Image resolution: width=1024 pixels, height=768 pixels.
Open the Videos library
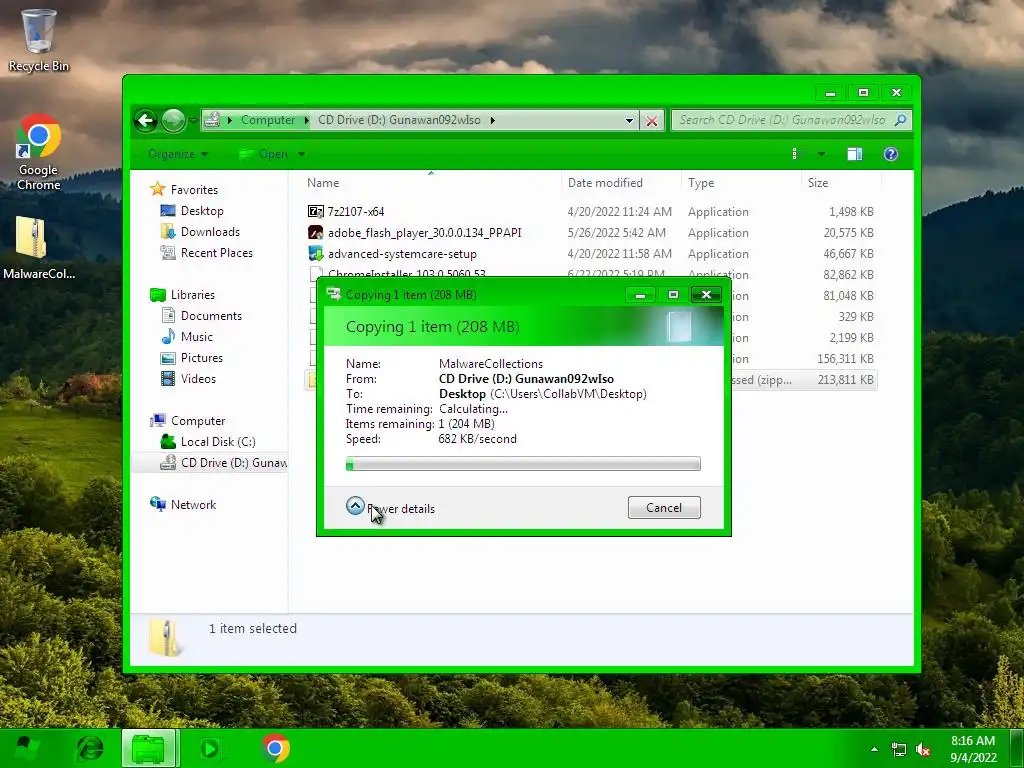(198, 379)
